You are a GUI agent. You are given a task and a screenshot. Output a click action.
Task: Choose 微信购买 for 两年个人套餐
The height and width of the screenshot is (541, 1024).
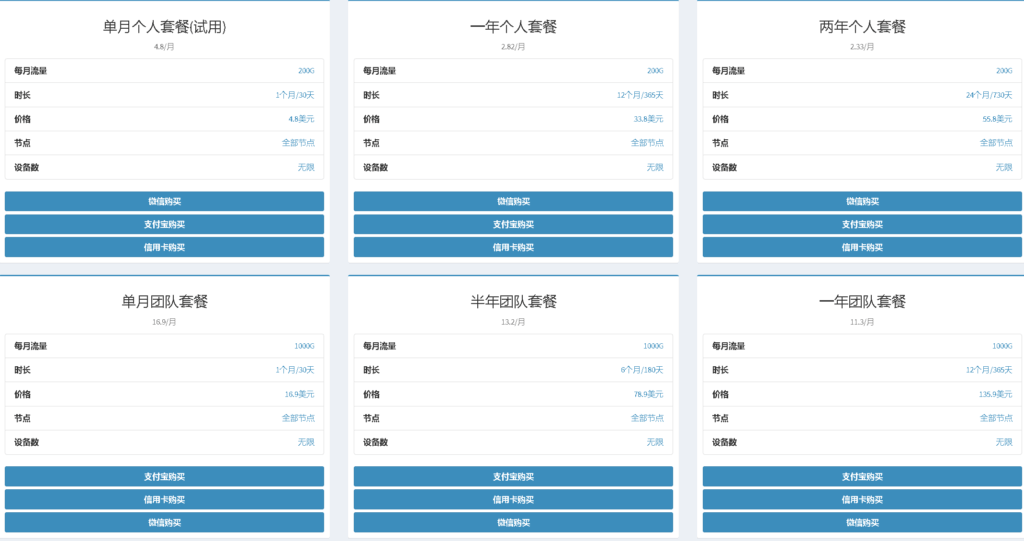(x=862, y=201)
